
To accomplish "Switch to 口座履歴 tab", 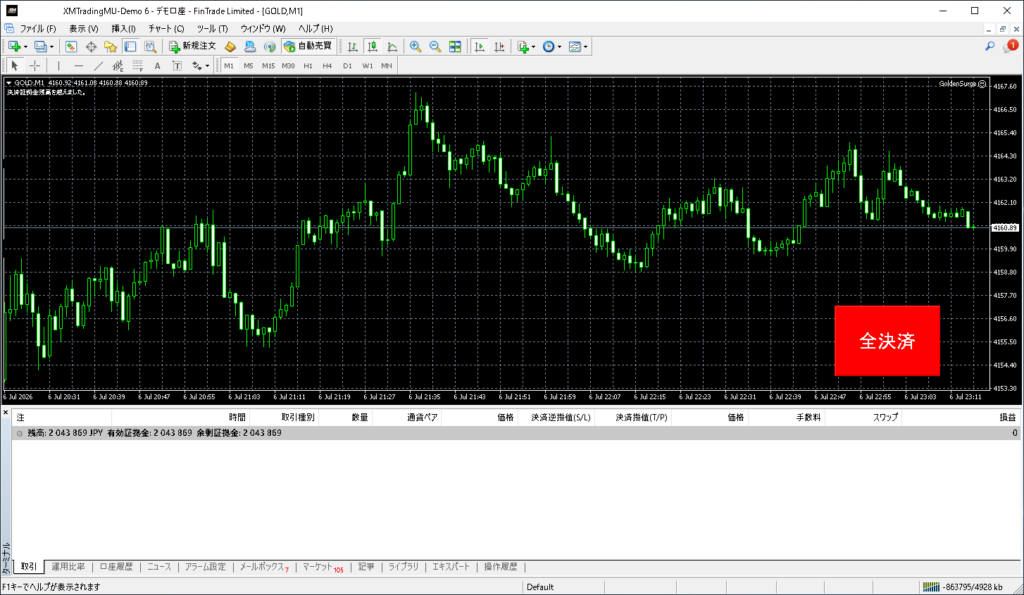I will coord(116,567).
